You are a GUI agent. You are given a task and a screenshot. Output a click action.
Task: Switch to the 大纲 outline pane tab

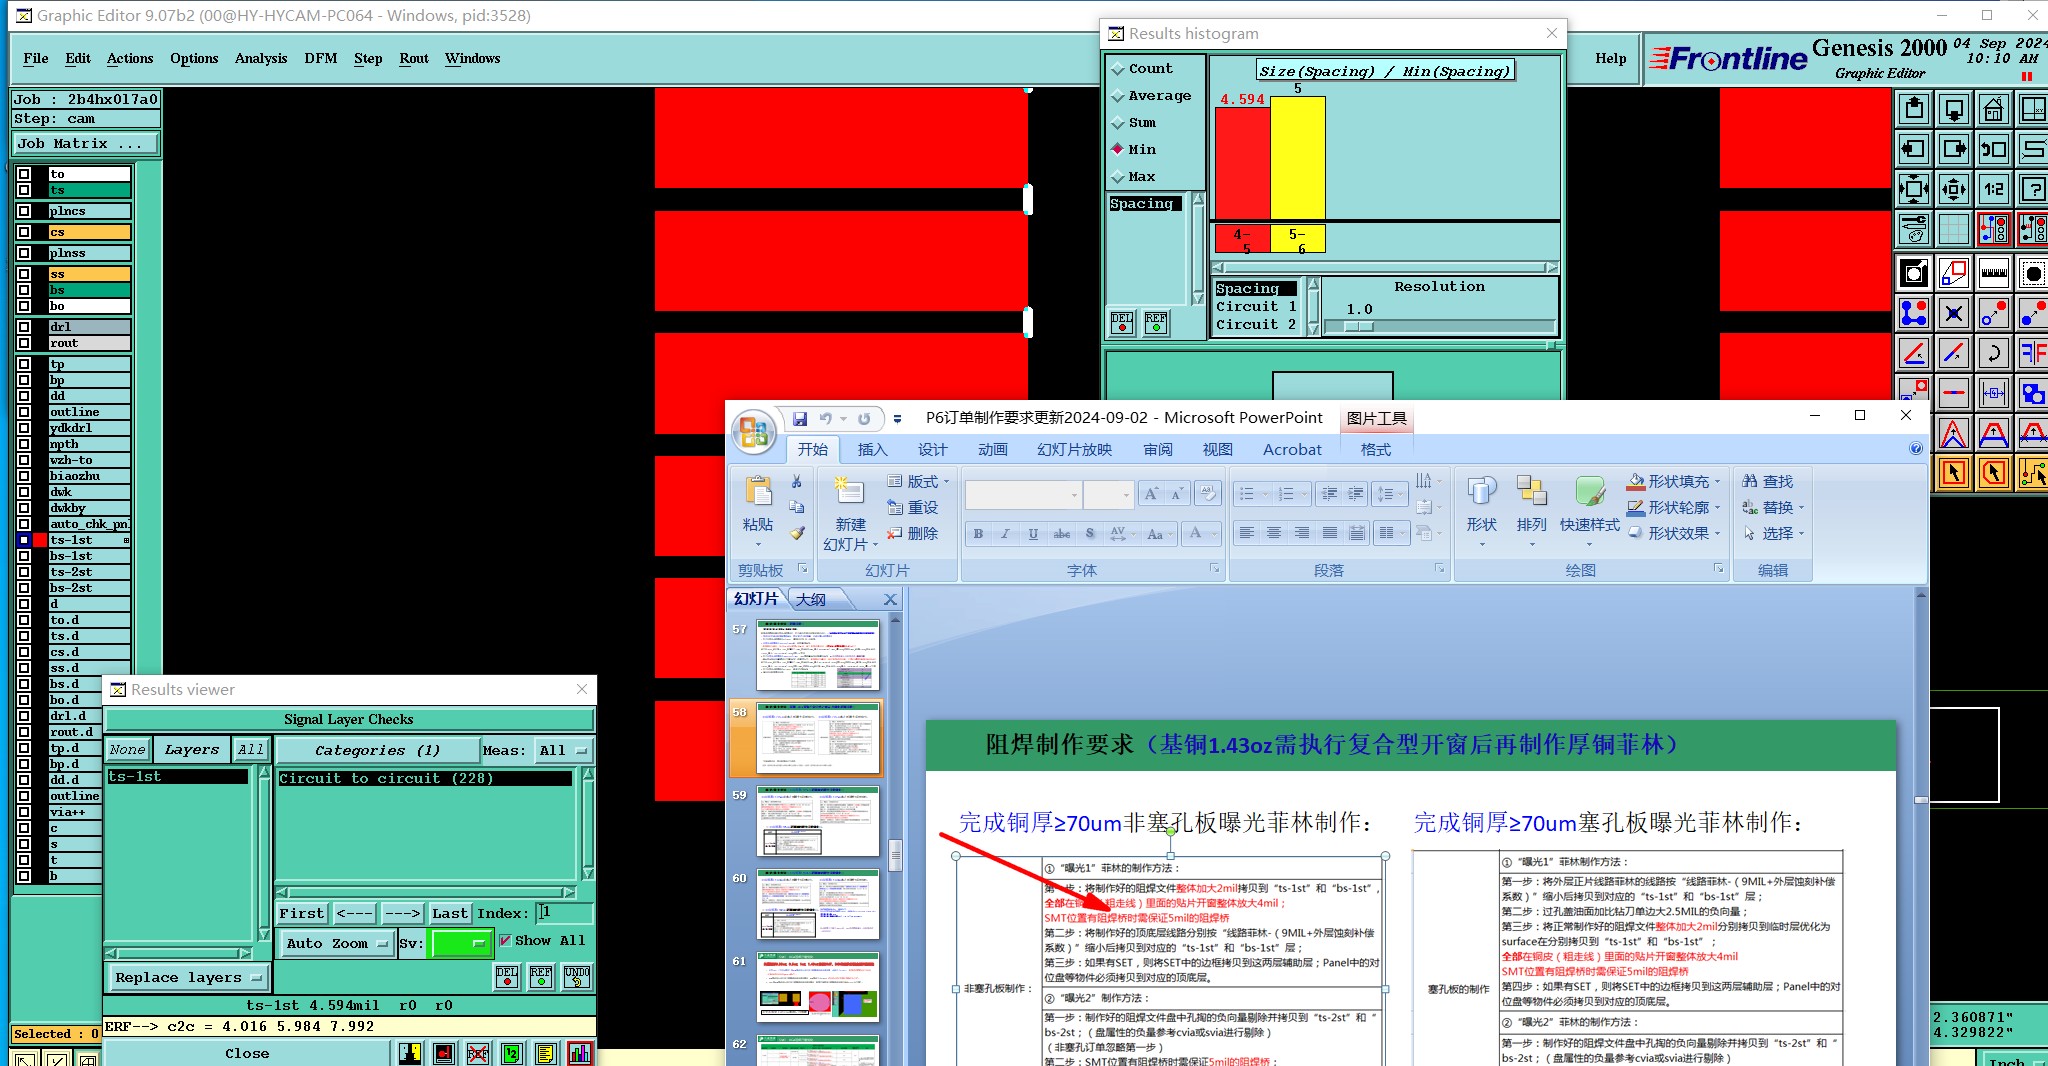[811, 599]
